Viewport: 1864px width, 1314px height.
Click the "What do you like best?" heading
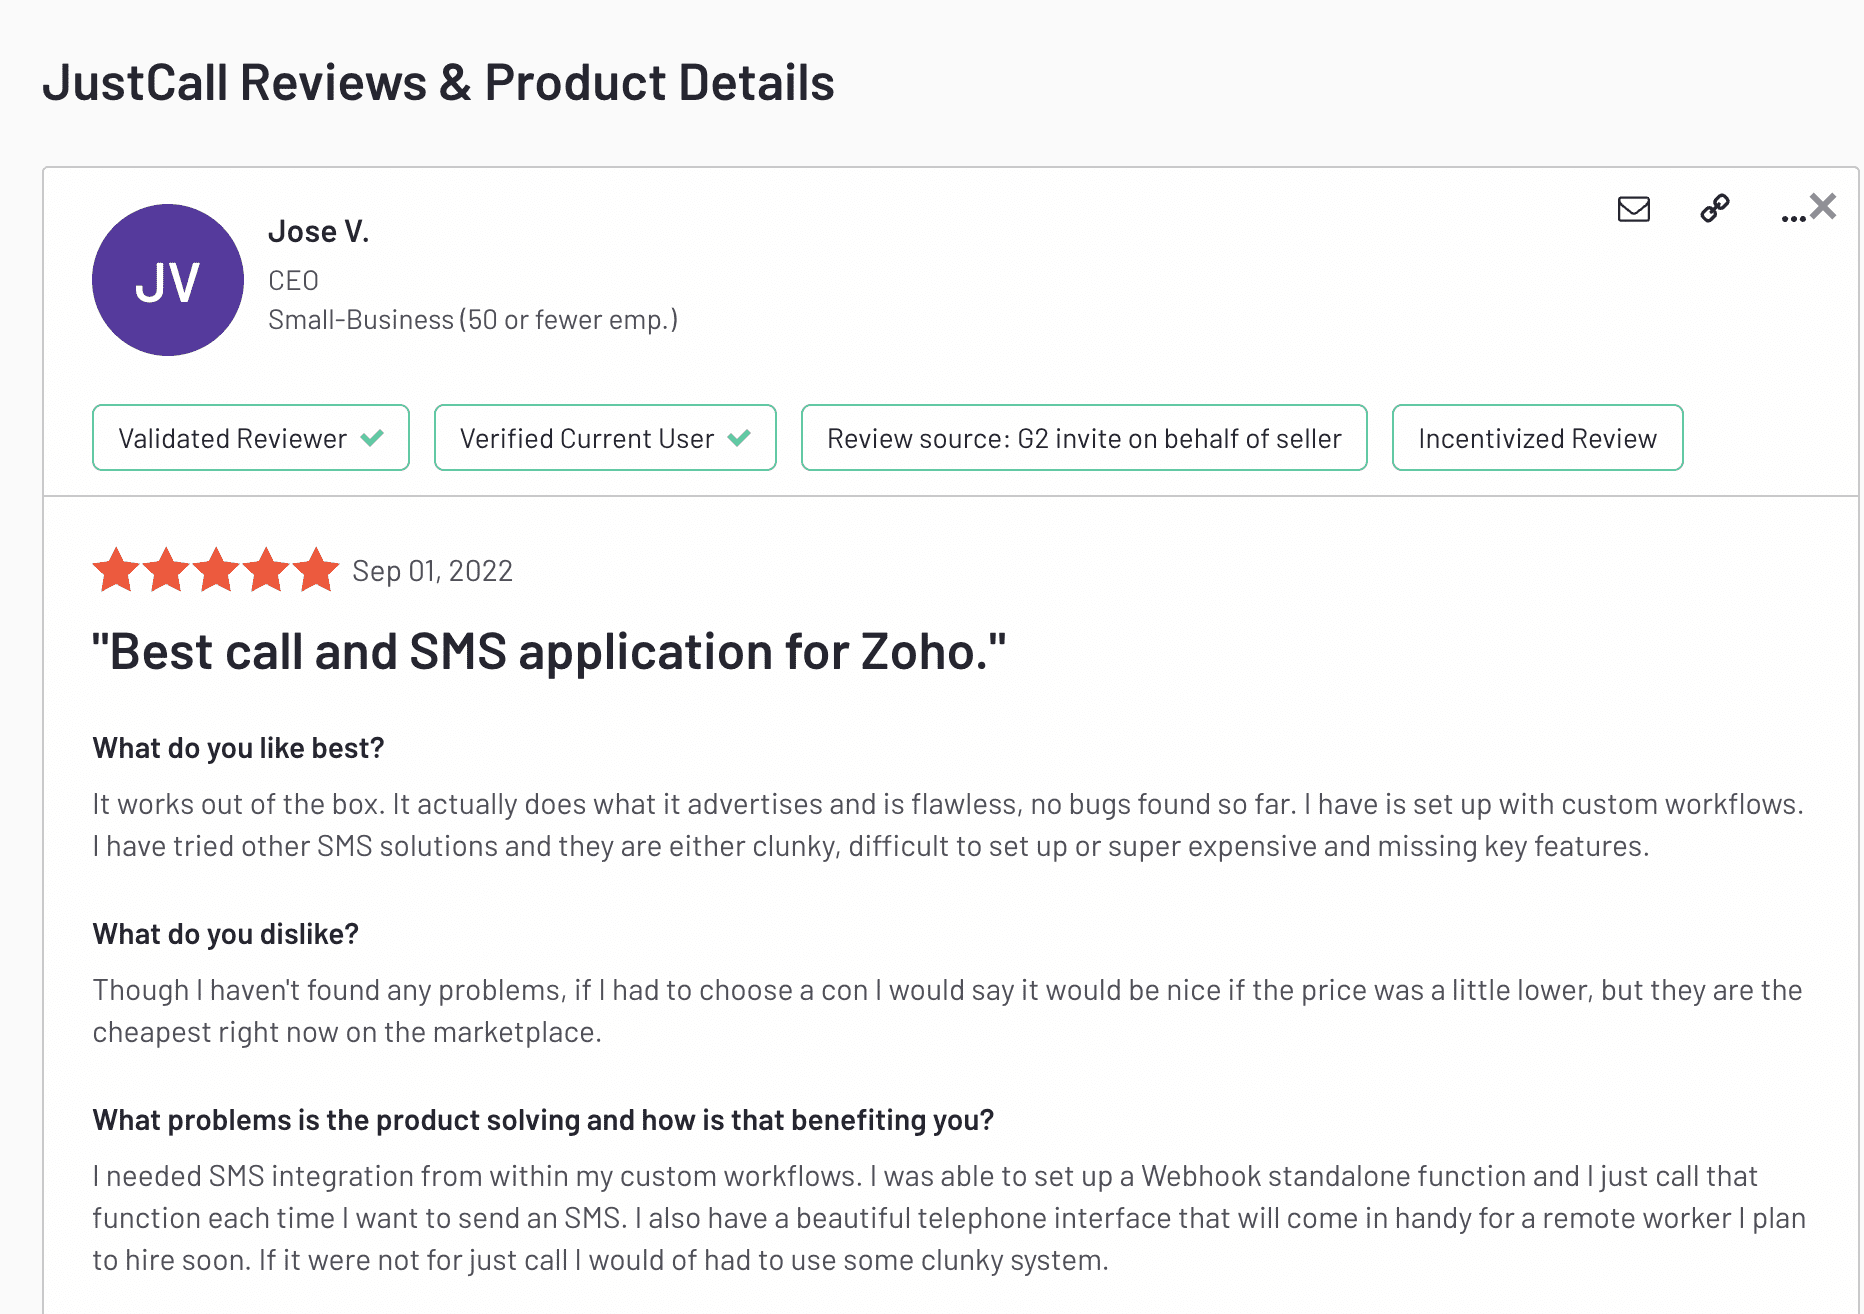[239, 748]
